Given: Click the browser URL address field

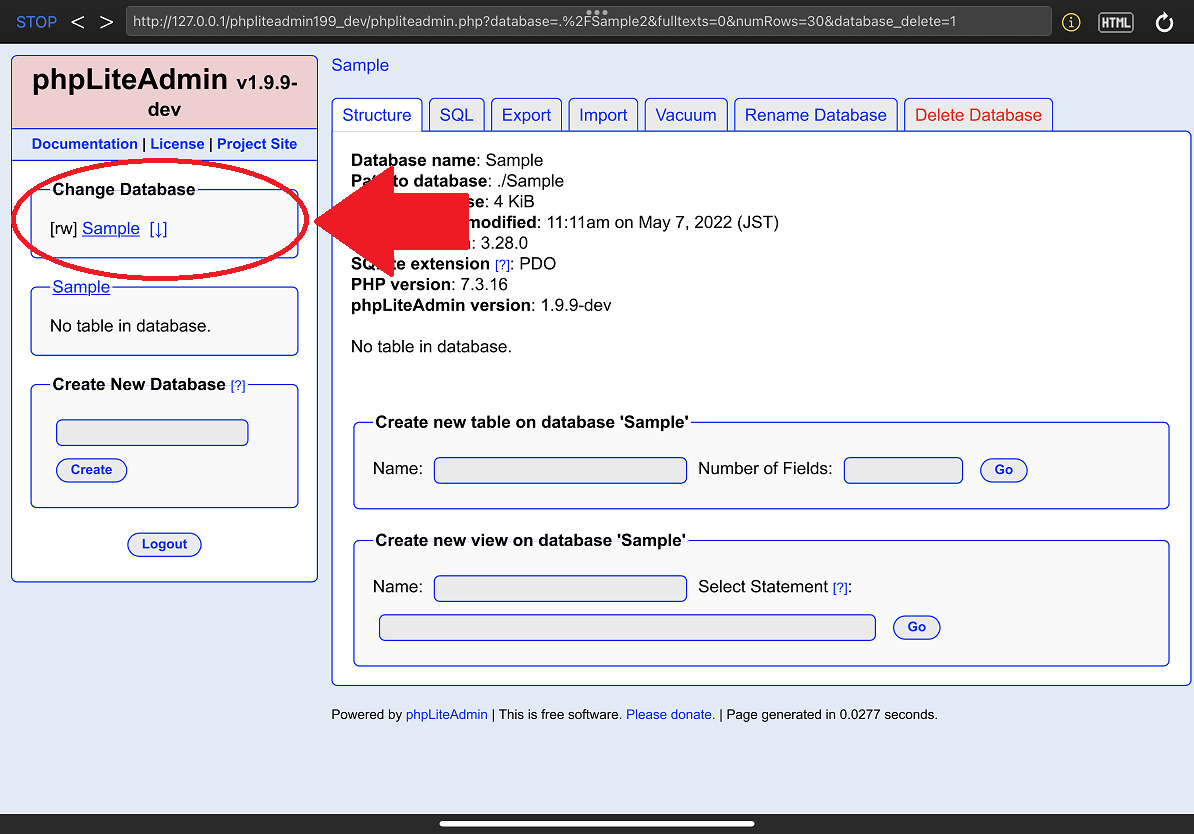Looking at the screenshot, I should [x=588, y=21].
